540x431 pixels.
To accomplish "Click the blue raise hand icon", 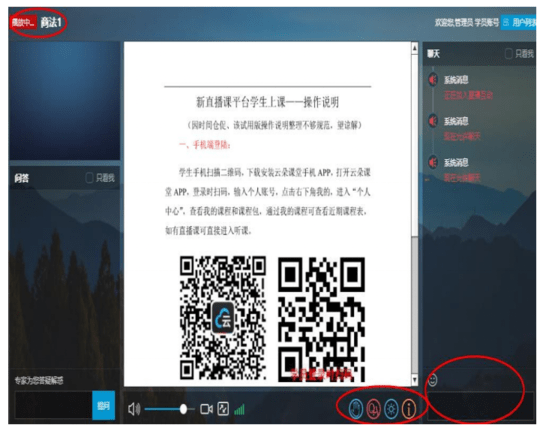I will click(x=356, y=409).
